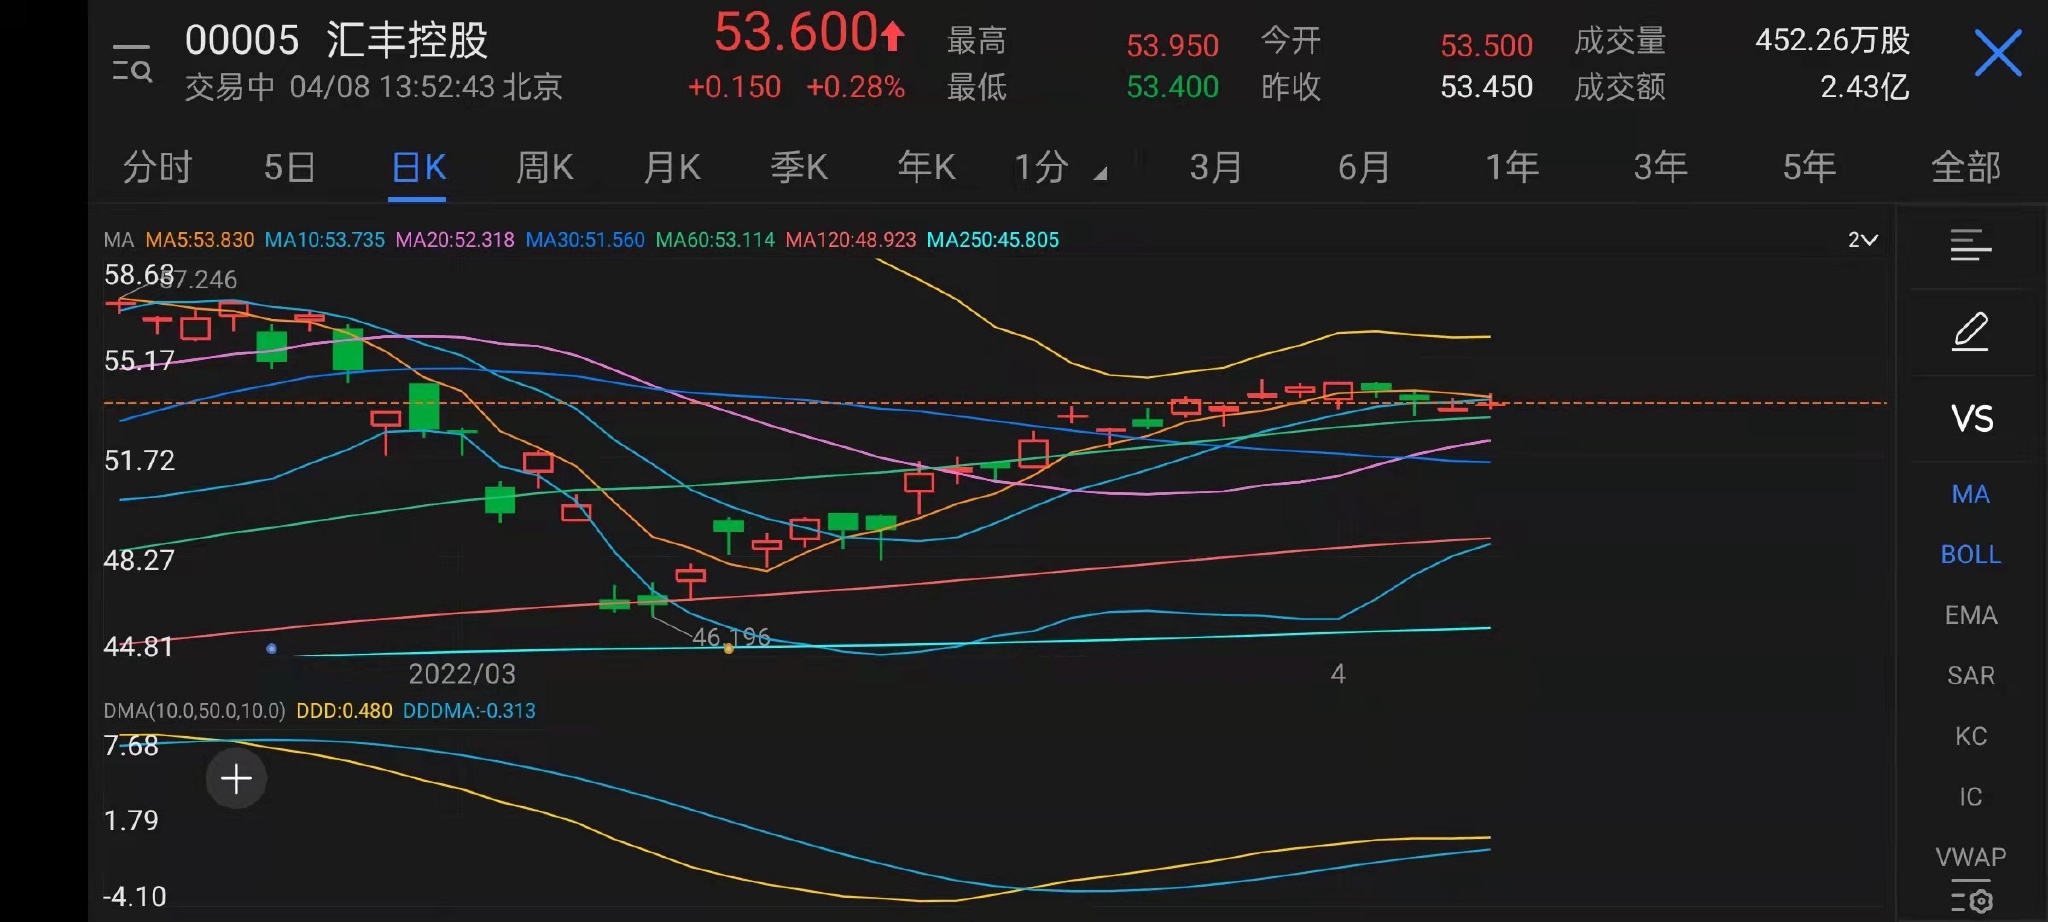Click the stock name 汇丰控股
2048x922 pixels.
click(407, 41)
